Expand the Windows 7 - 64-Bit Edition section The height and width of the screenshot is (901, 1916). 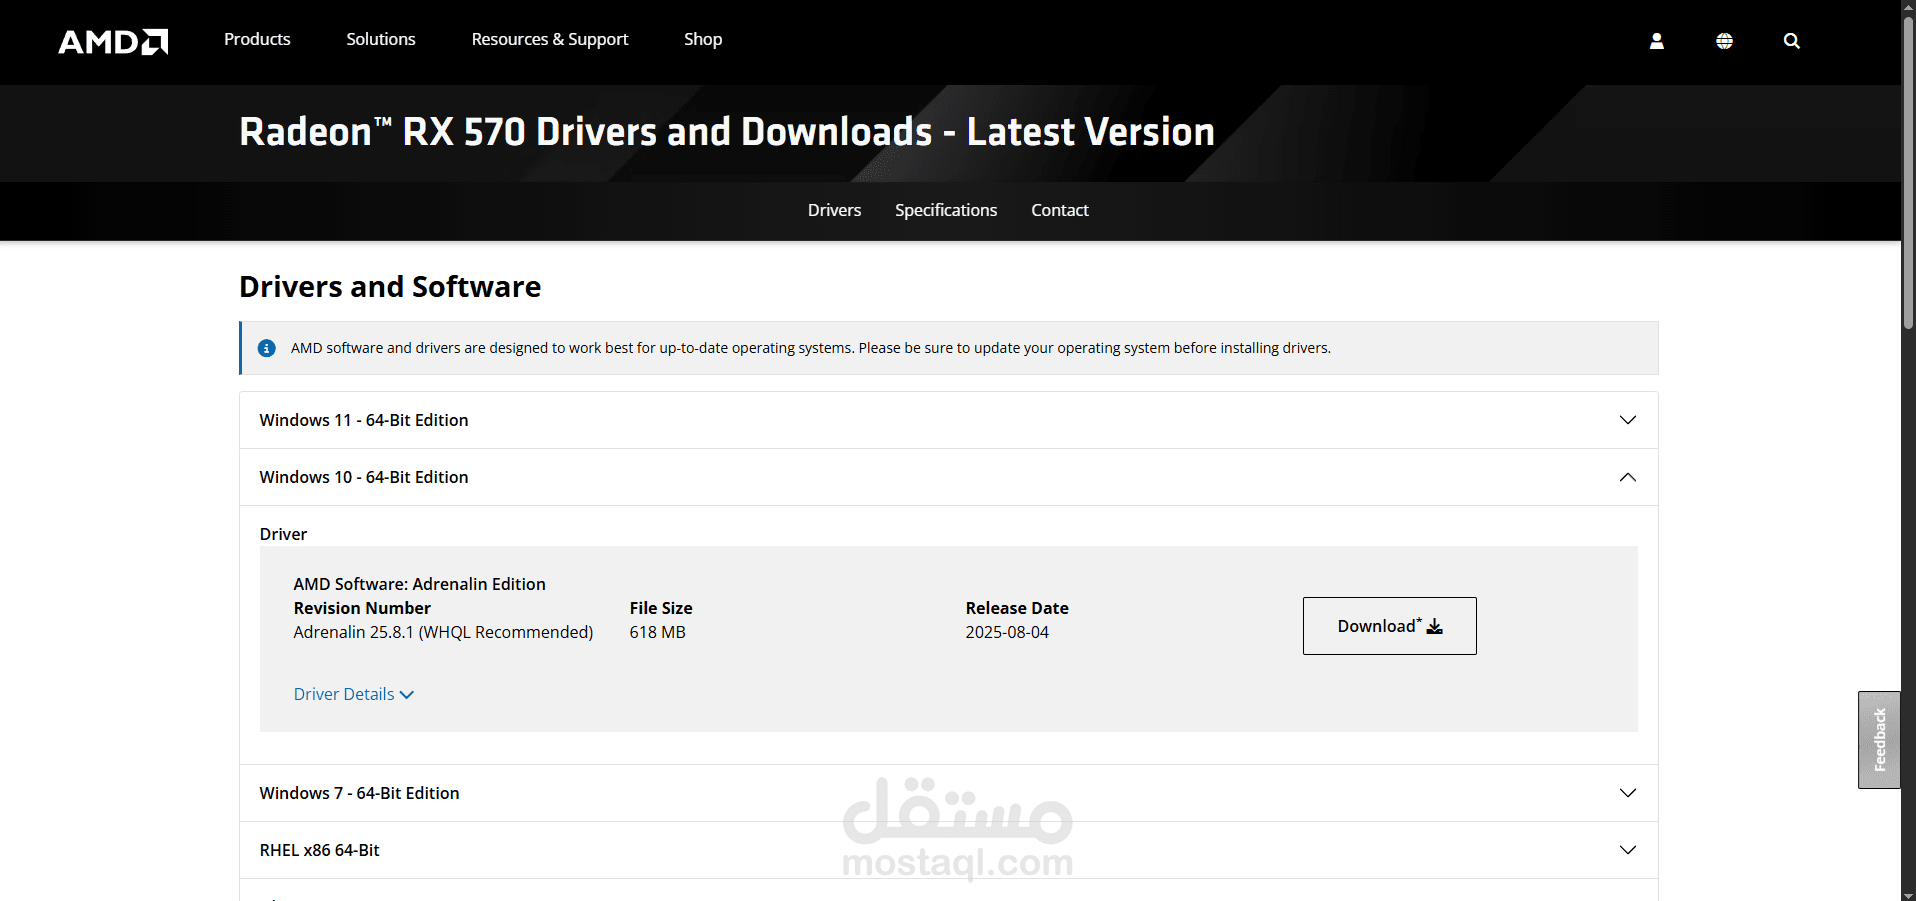pos(948,793)
